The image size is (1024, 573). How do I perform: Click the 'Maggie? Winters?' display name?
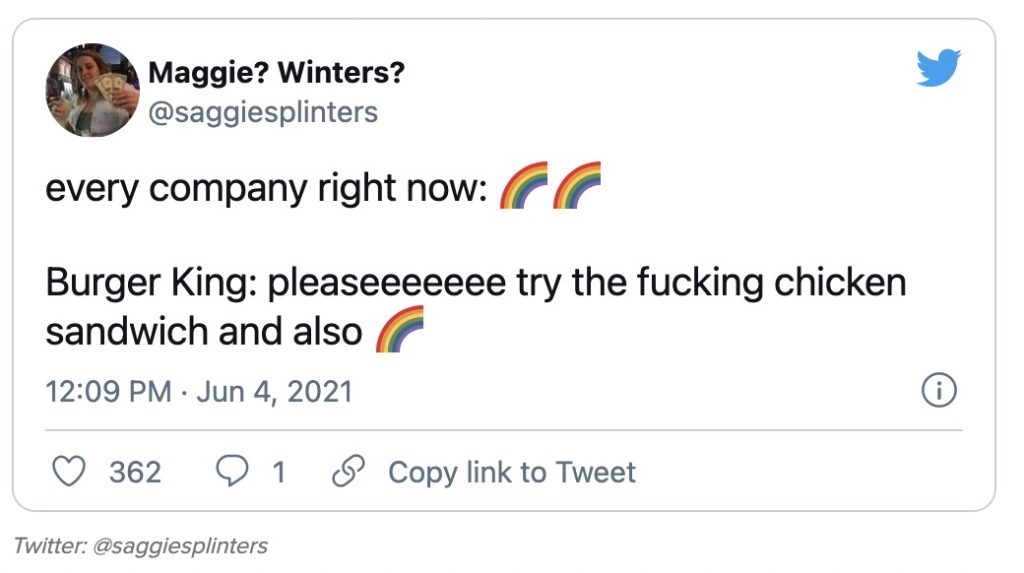[x=276, y=73]
